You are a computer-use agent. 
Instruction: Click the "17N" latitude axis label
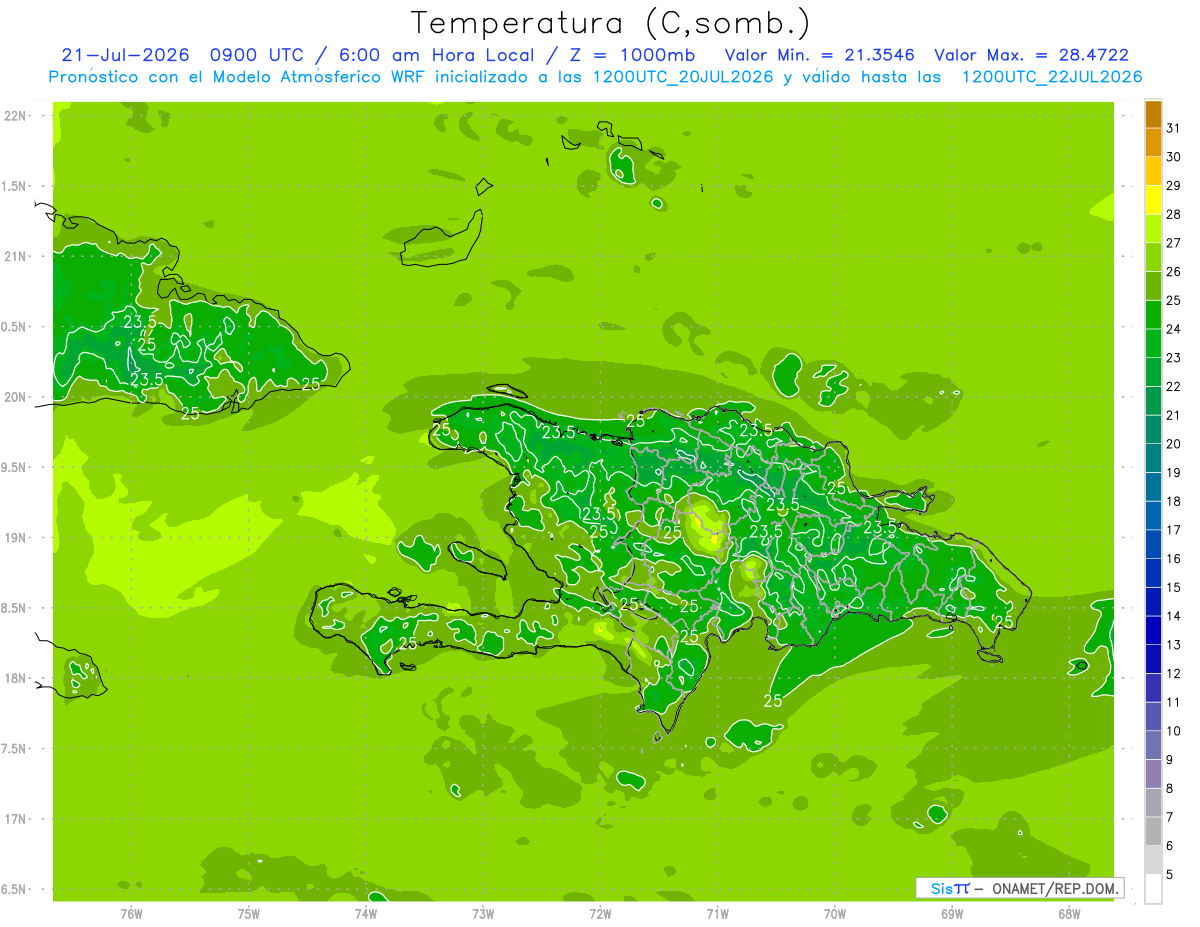tap(14, 819)
